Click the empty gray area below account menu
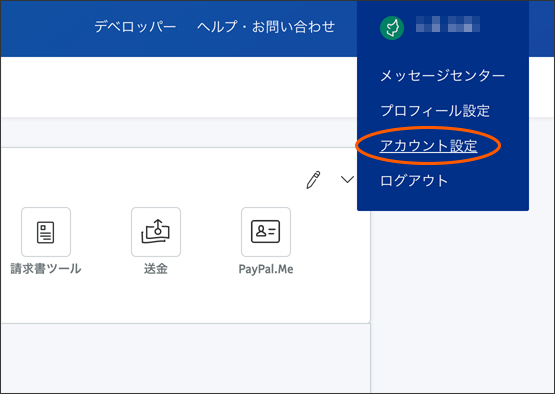 tap(460, 301)
